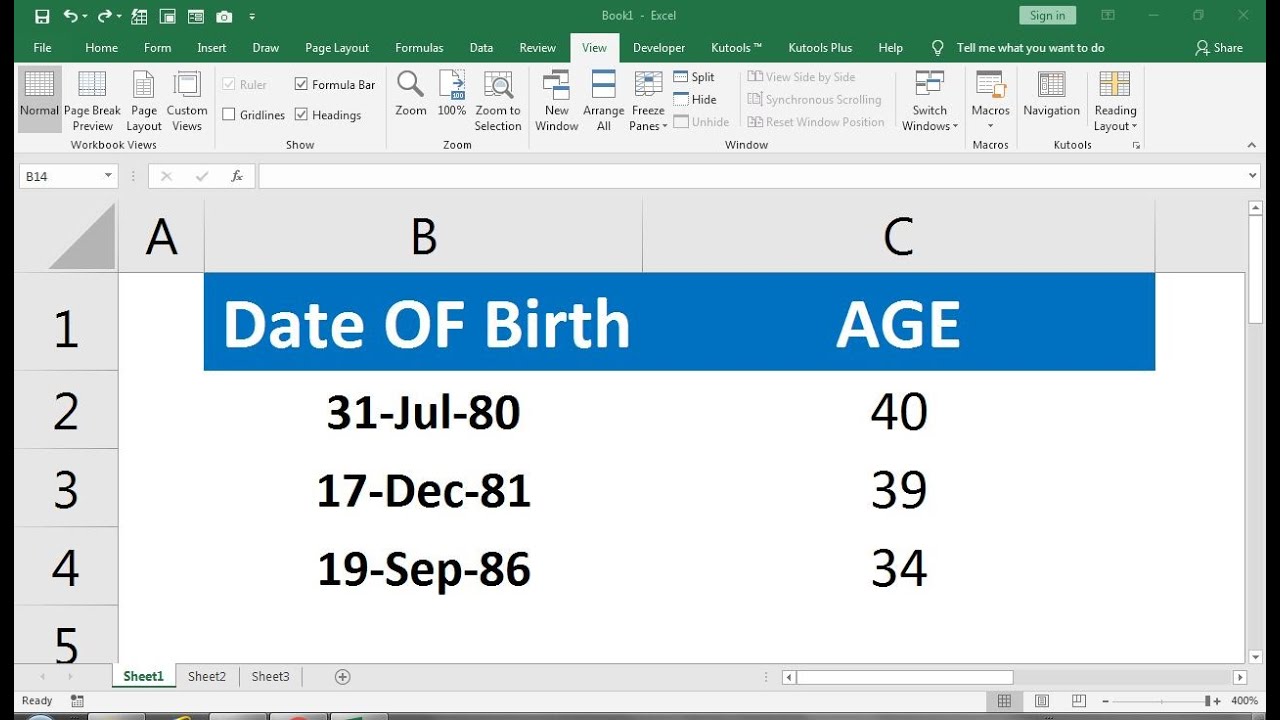Click the 400% zoom level
This screenshot has height=720, width=1280.
1244,701
